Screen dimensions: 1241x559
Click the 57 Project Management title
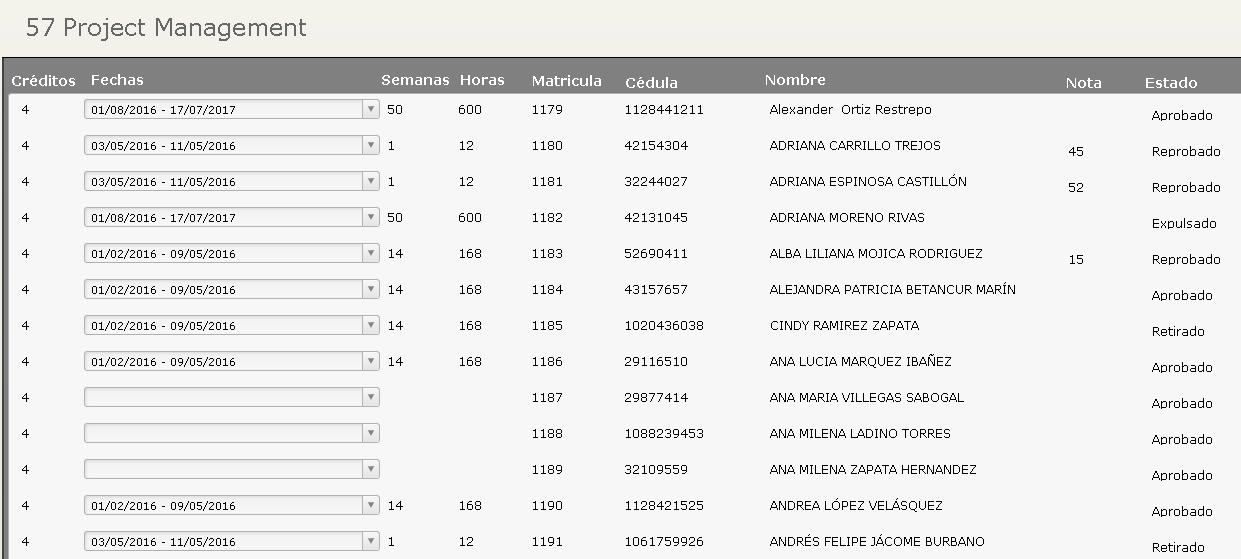pyautogui.click(x=166, y=28)
